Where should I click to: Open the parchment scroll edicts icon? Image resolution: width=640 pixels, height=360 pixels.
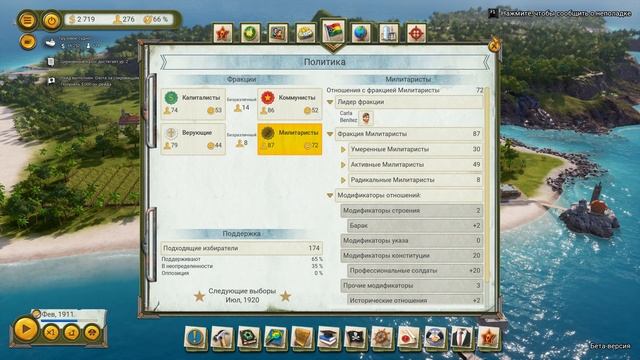point(302,338)
